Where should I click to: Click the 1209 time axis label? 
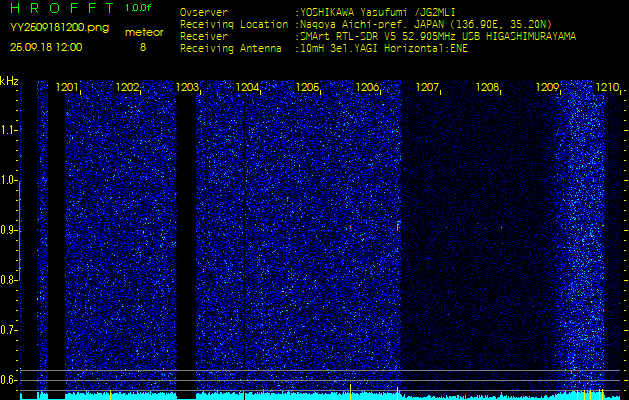click(x=548, y=87)
